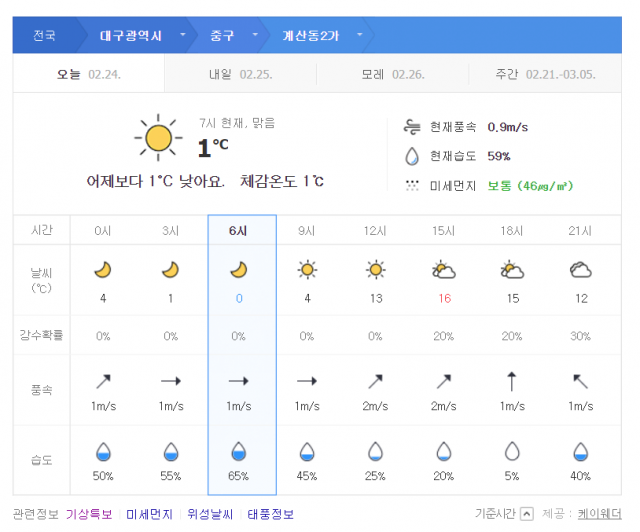Screen dimensions: 640x532
Task: Switch to the 오늘 02.24. tab
Action: [89, 74]
